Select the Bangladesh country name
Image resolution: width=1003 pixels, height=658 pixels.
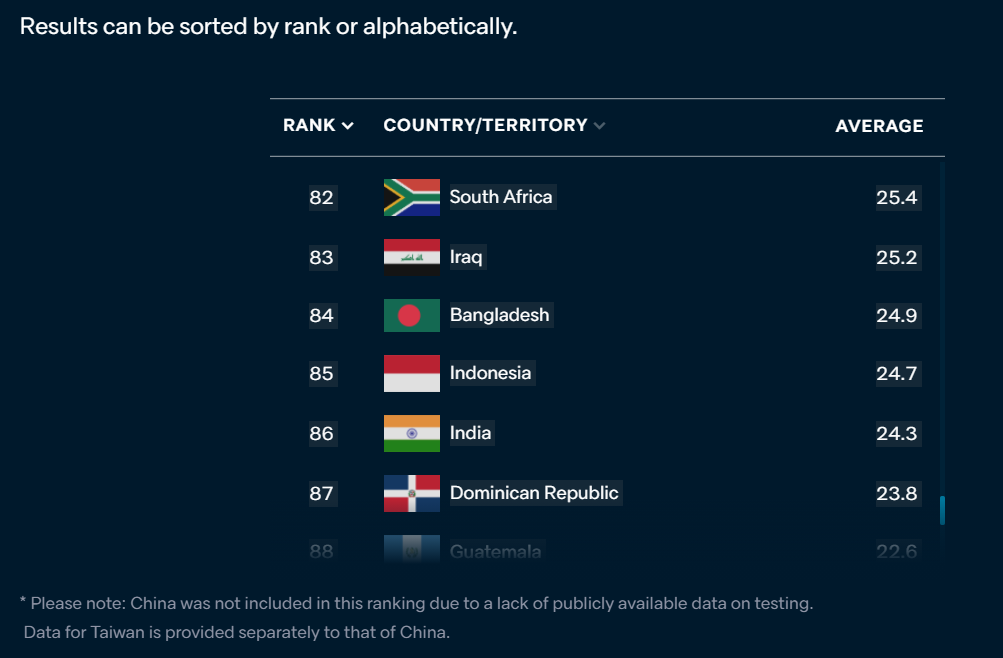pyautogui.click(x=499, y=315)
